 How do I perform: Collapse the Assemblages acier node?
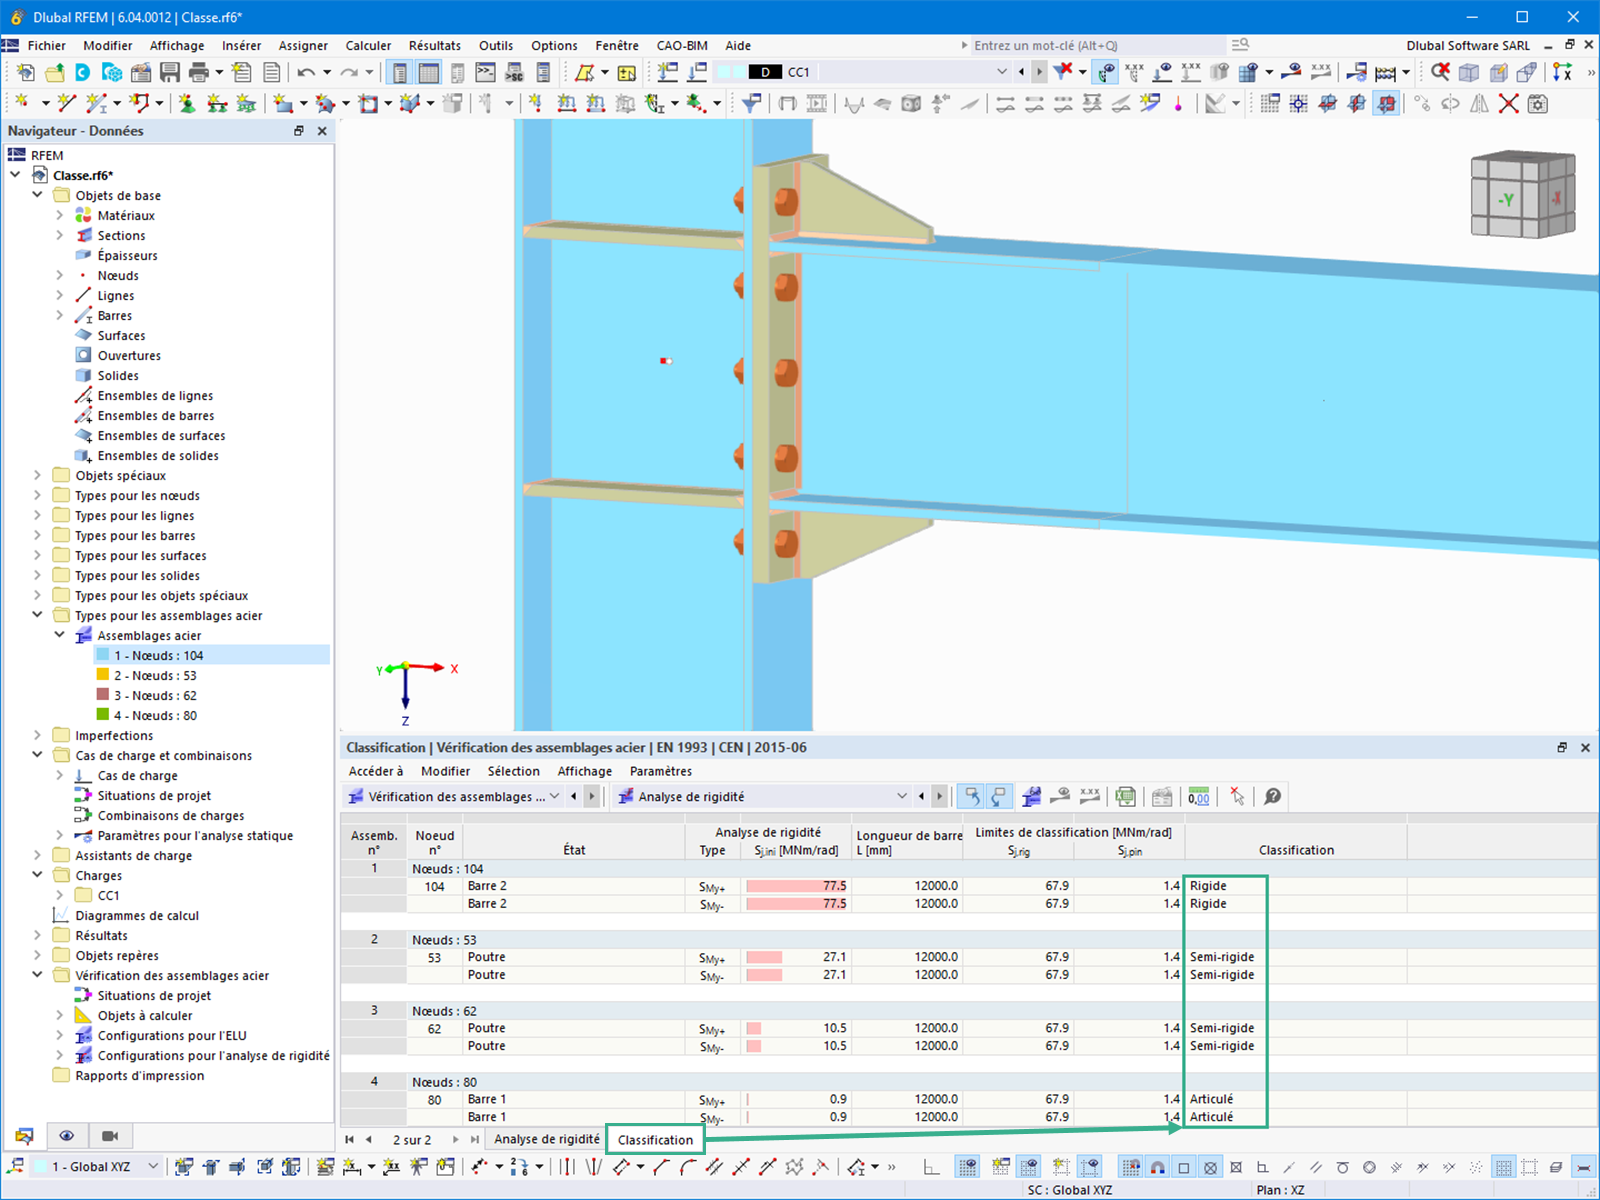(x=59, y=635)
